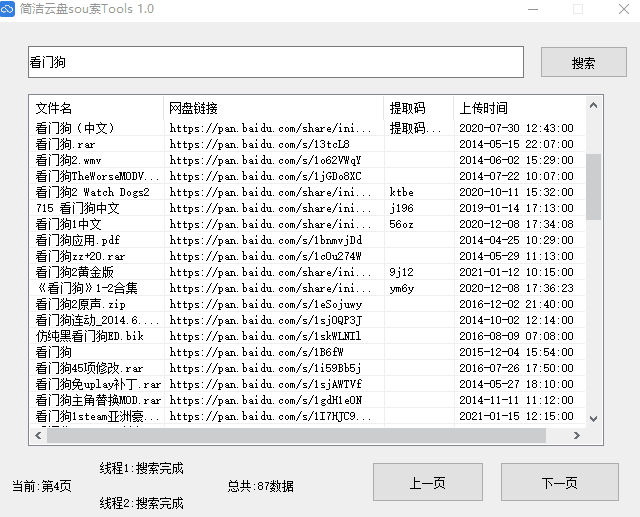Screen dimensions: 640x517
Task: Select the row 看门狗连动_2014.6....
Action: (x=308, y=320)
